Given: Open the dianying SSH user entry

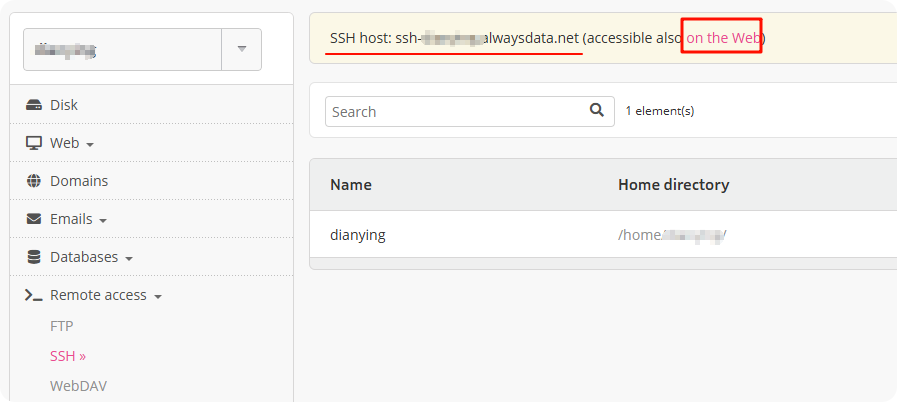Looking at the screenshot, I should pos(358,235).
